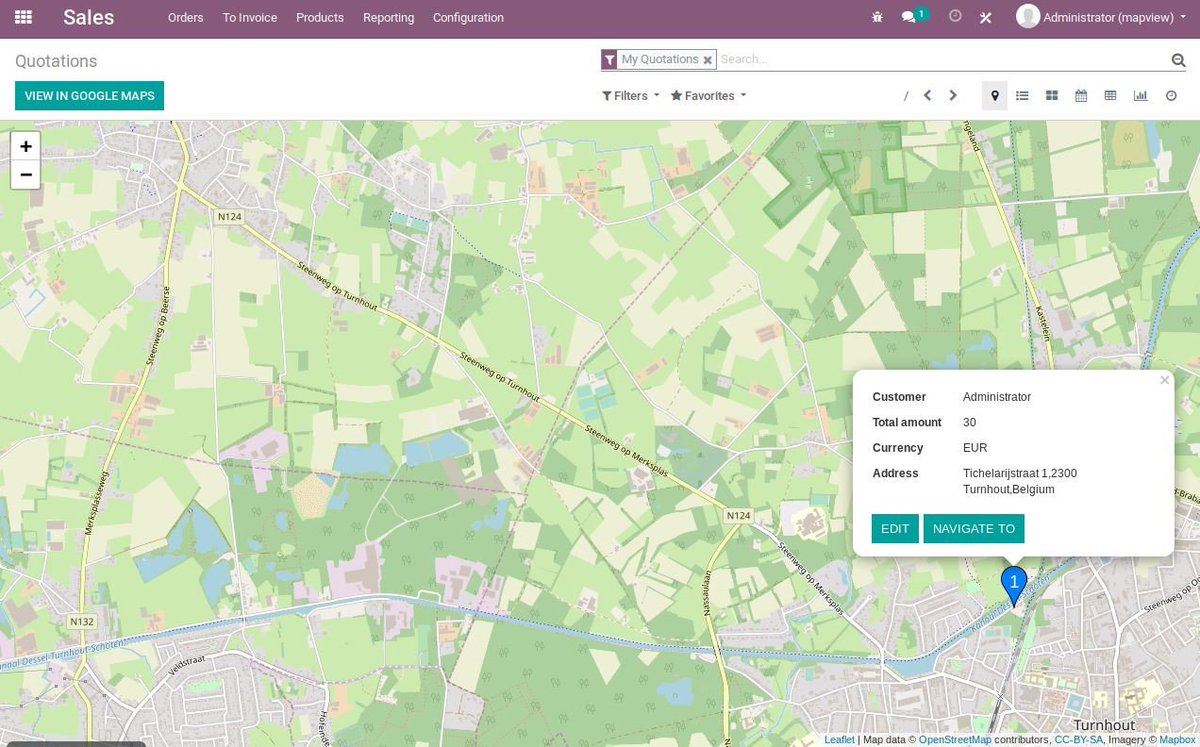Open the apps menu grid
Screen dimensions: 1200x747
[x=21, y=17]
